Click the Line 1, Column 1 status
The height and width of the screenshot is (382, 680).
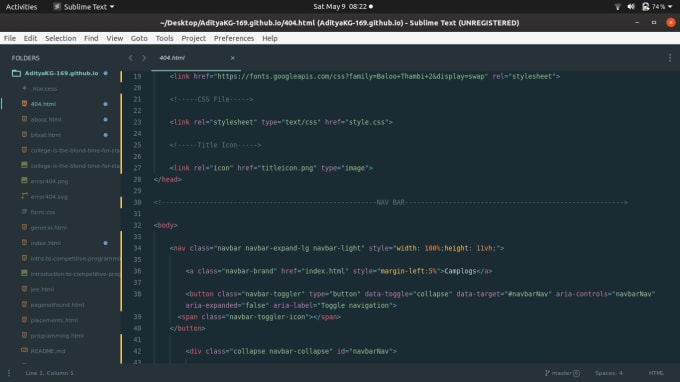point(49,373)
